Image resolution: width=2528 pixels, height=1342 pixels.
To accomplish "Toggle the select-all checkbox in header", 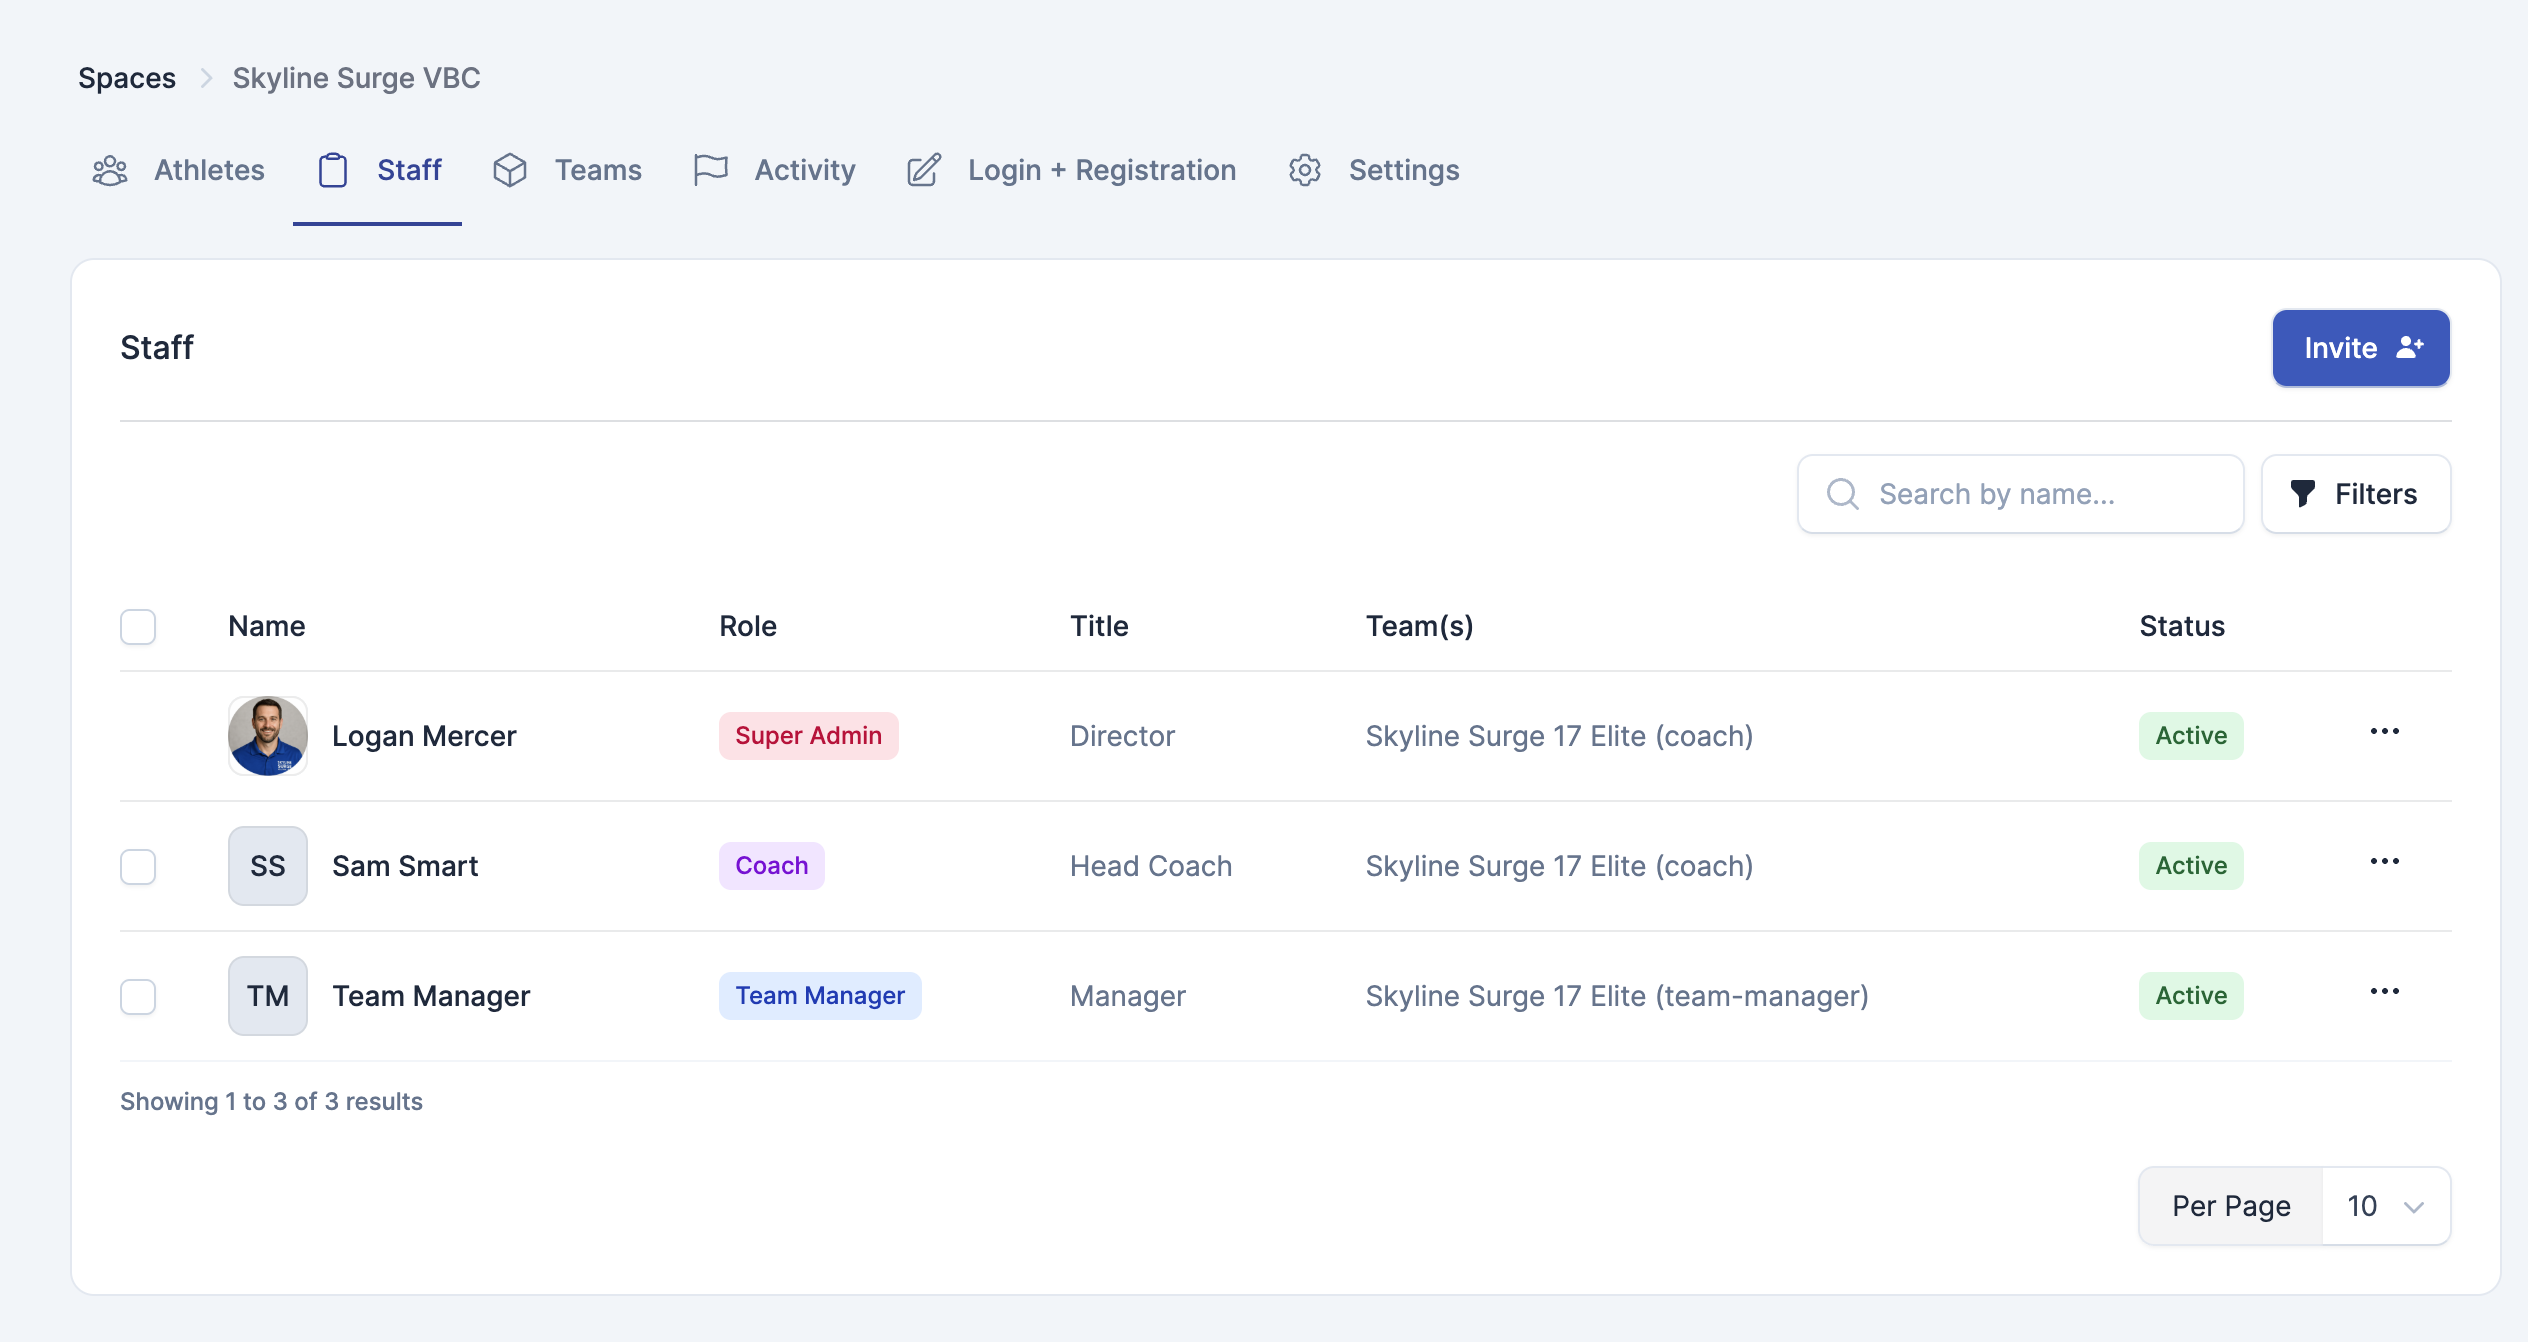I will 138,627.
